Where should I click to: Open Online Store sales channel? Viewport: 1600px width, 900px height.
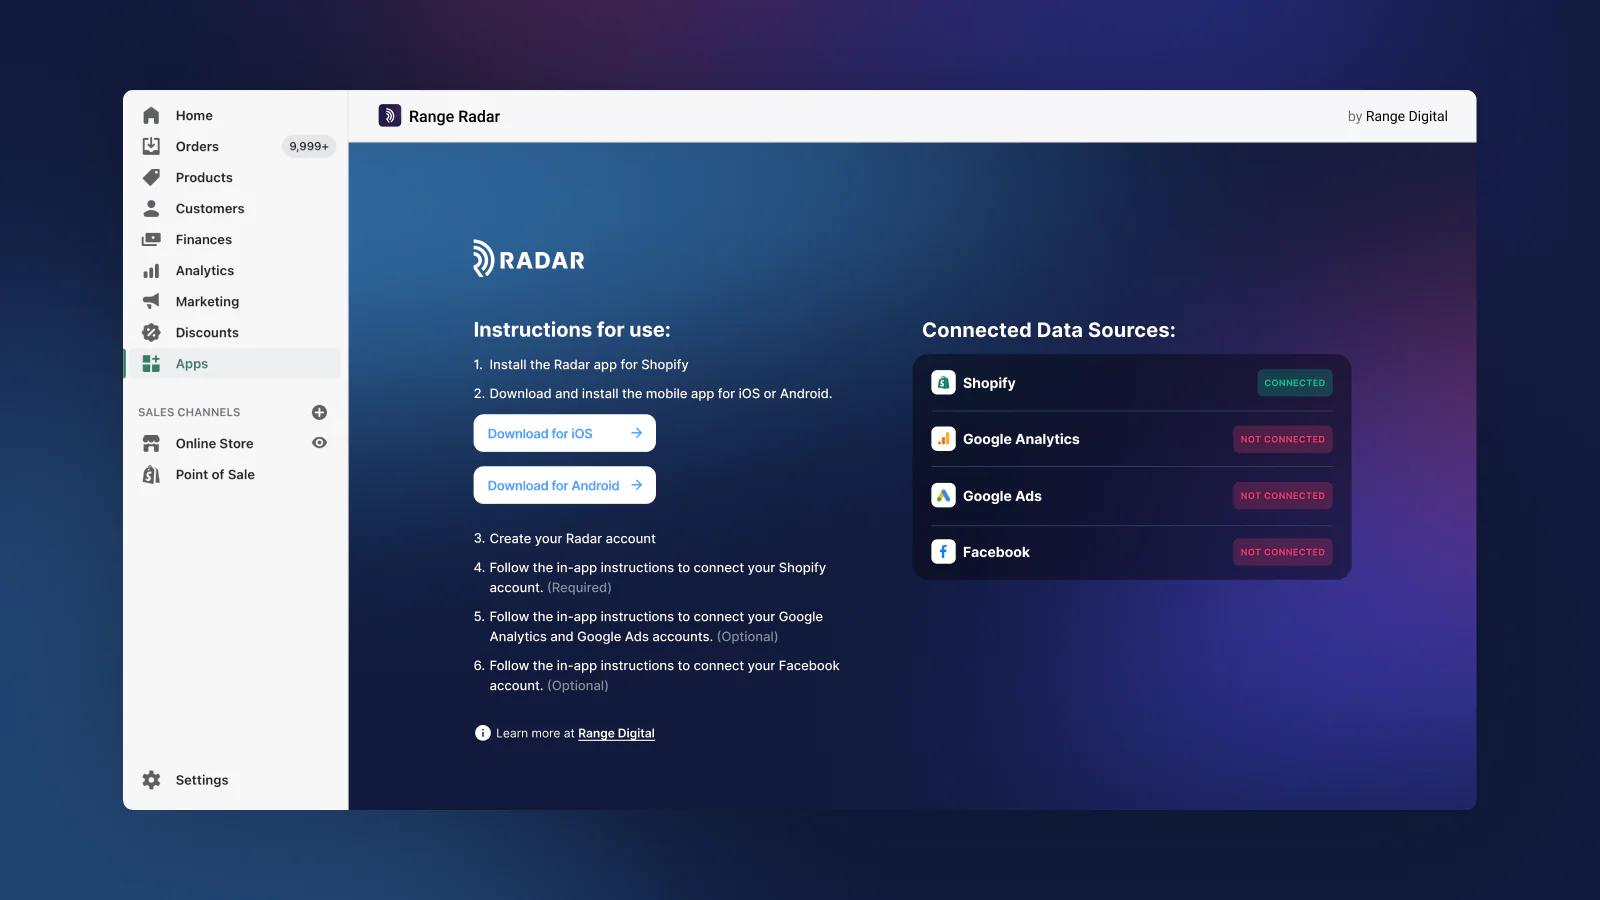[215, 443]
